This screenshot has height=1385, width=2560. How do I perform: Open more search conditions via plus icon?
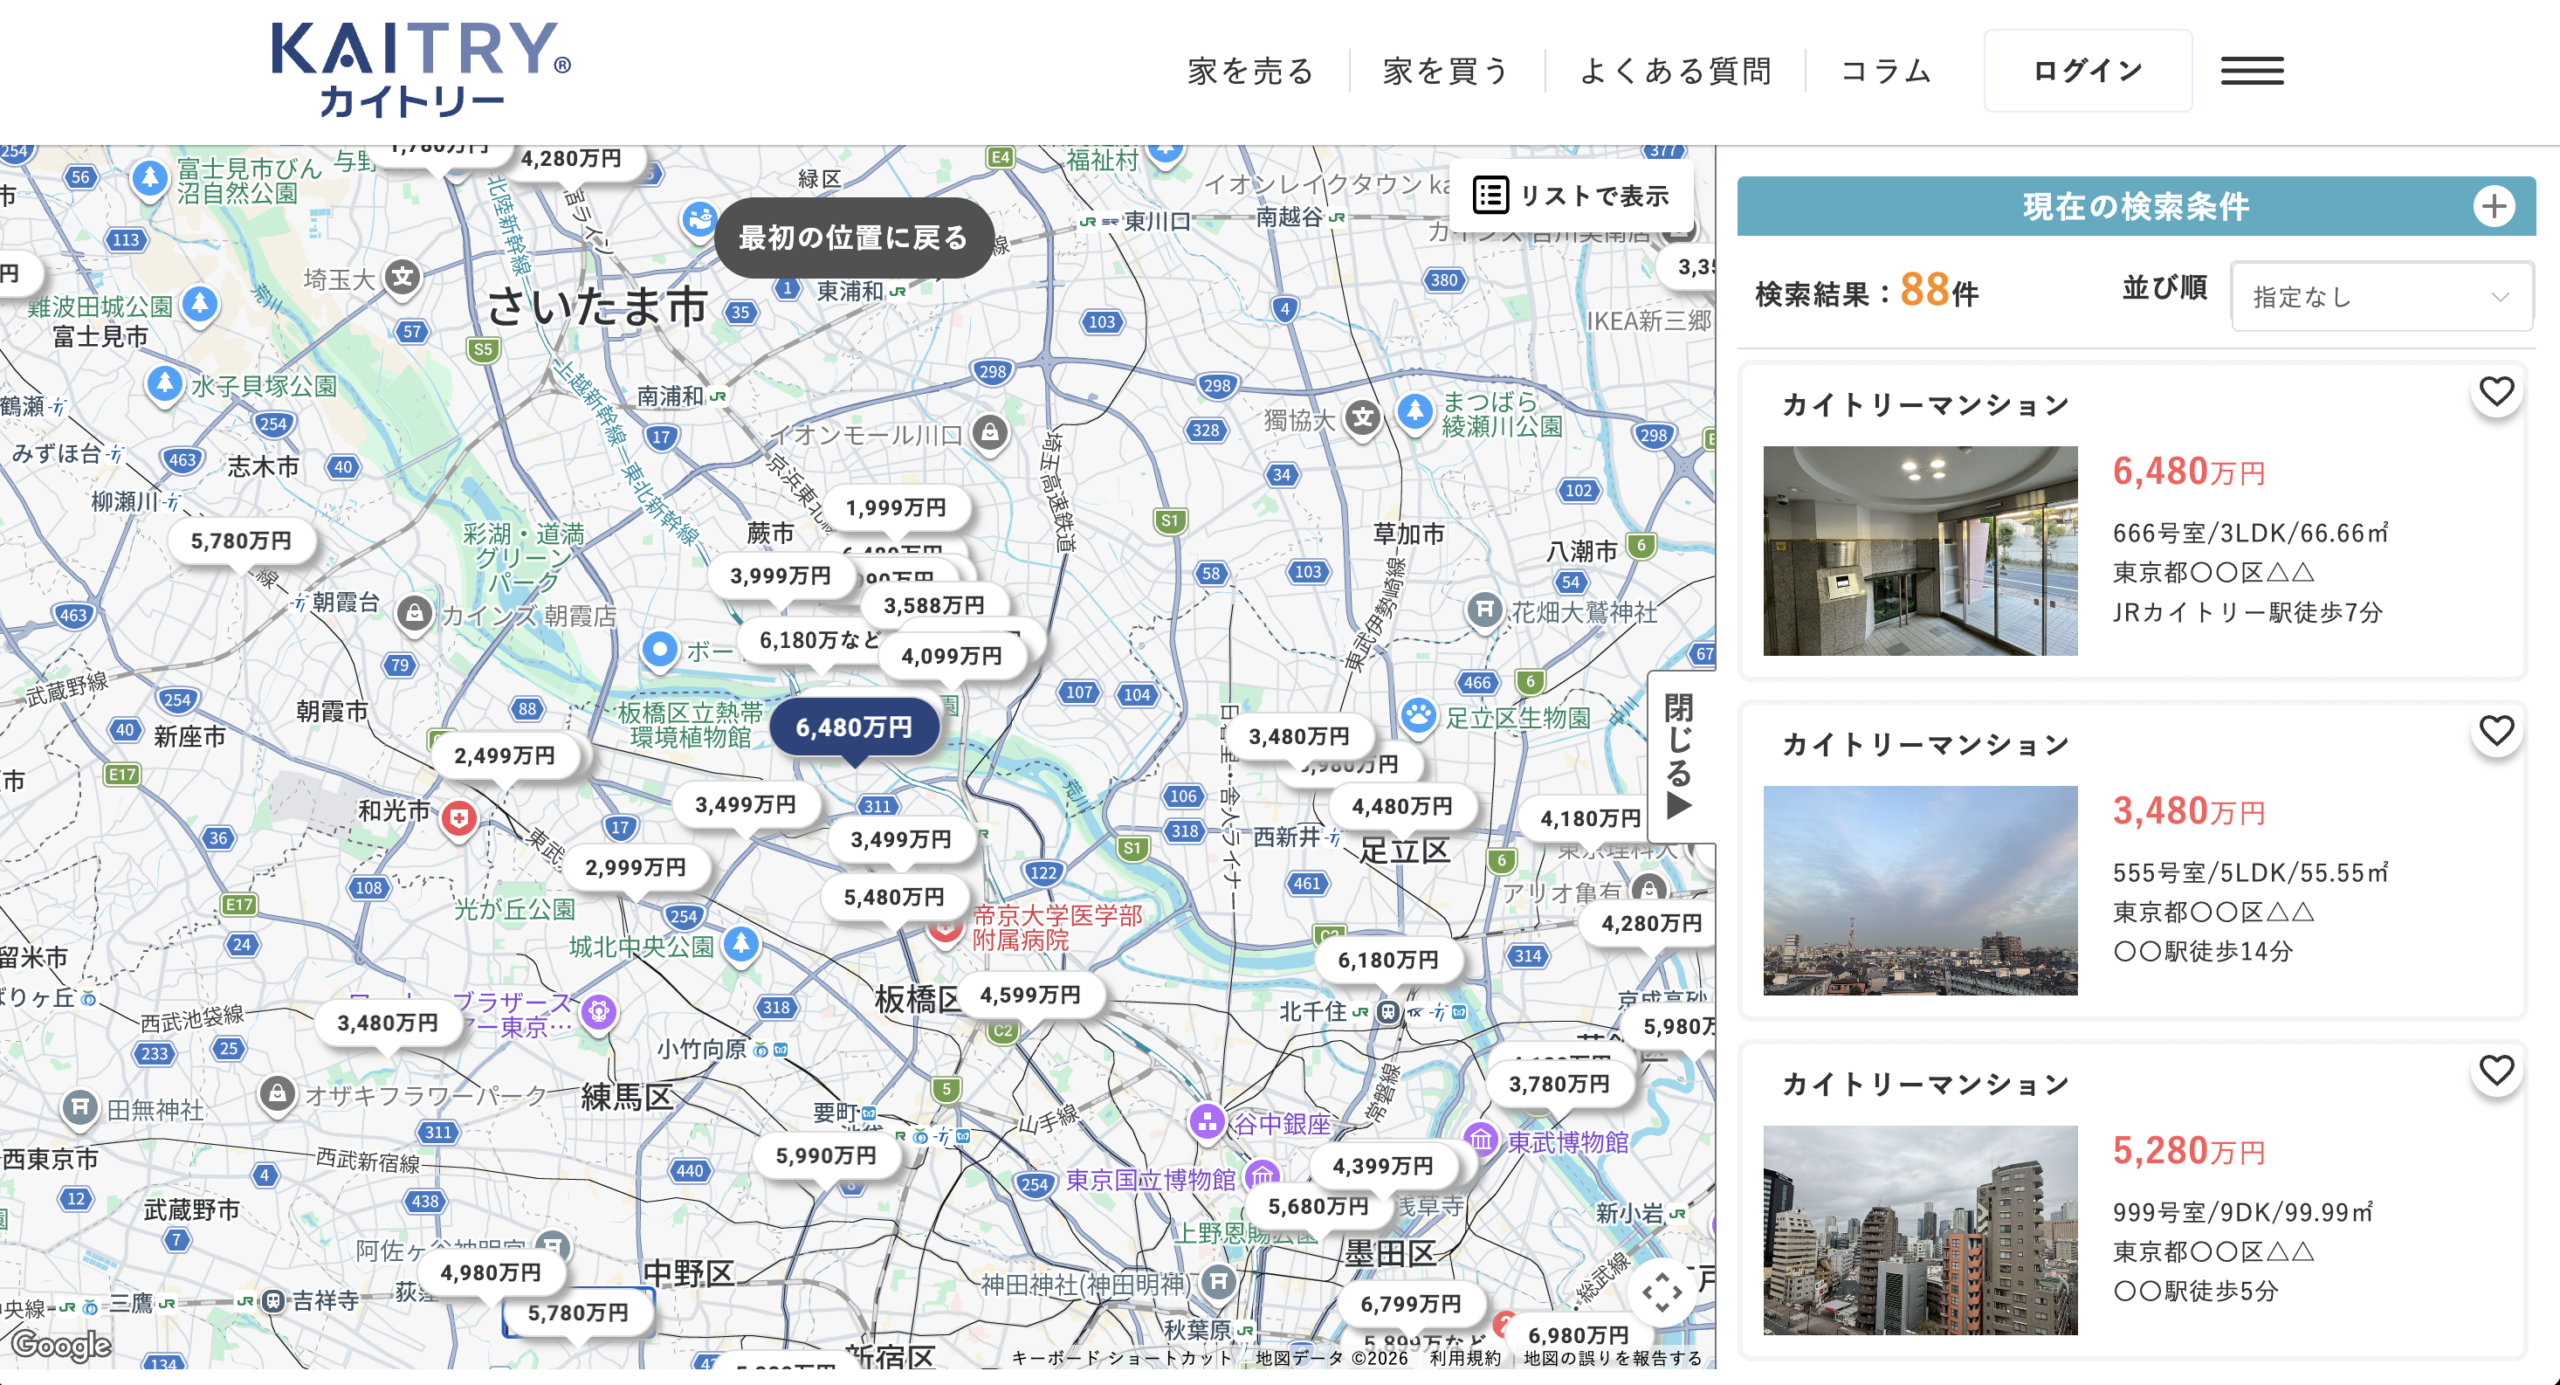(x=2495, y=206)
